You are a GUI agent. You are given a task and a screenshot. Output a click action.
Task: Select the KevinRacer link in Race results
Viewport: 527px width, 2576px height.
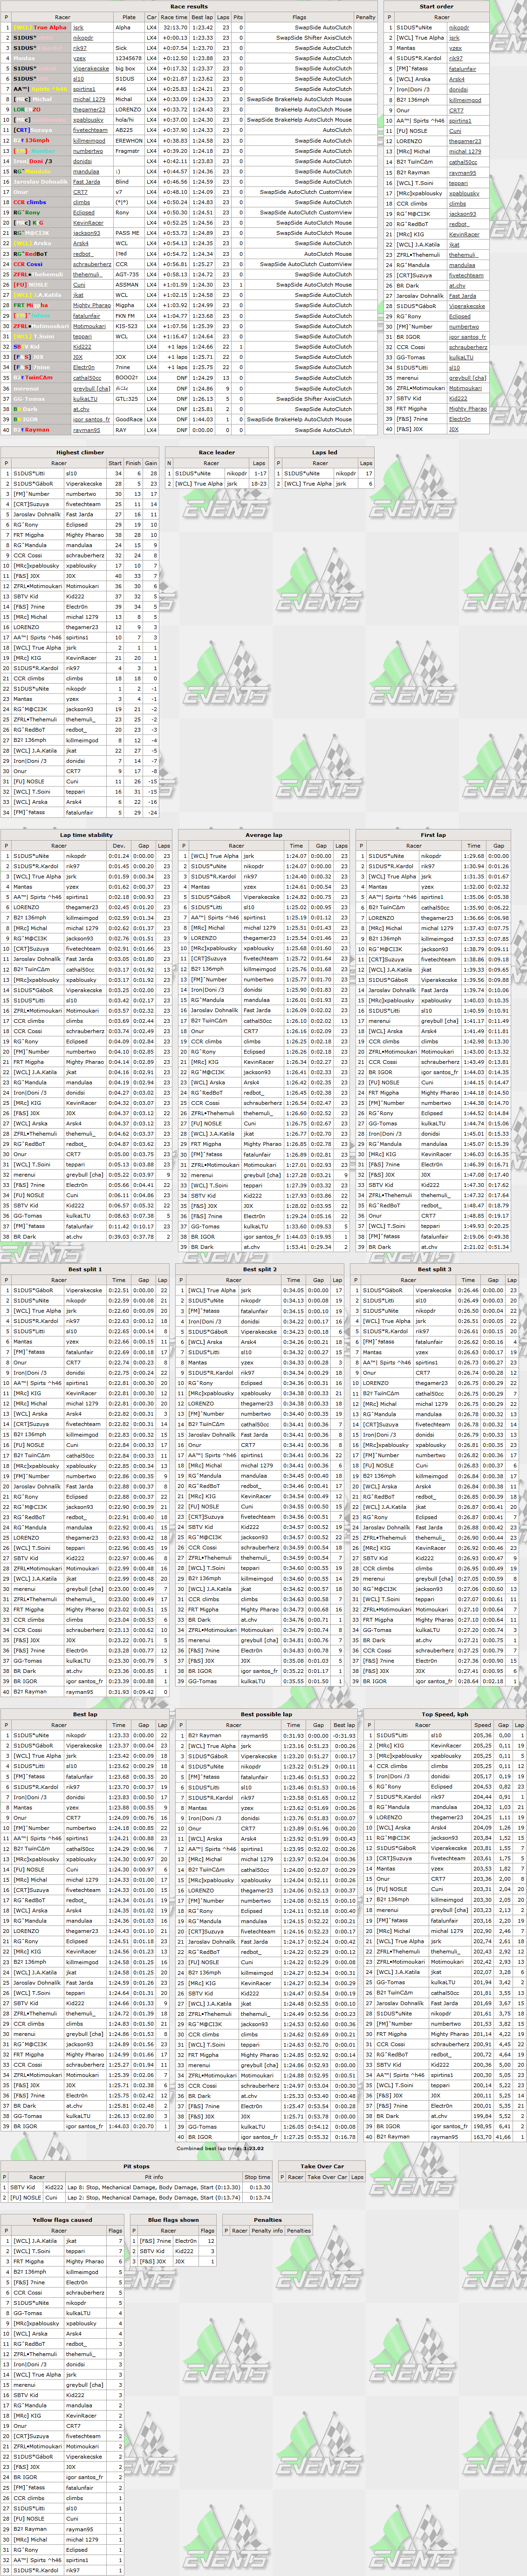pyautogui.click(x=88, y=223)
